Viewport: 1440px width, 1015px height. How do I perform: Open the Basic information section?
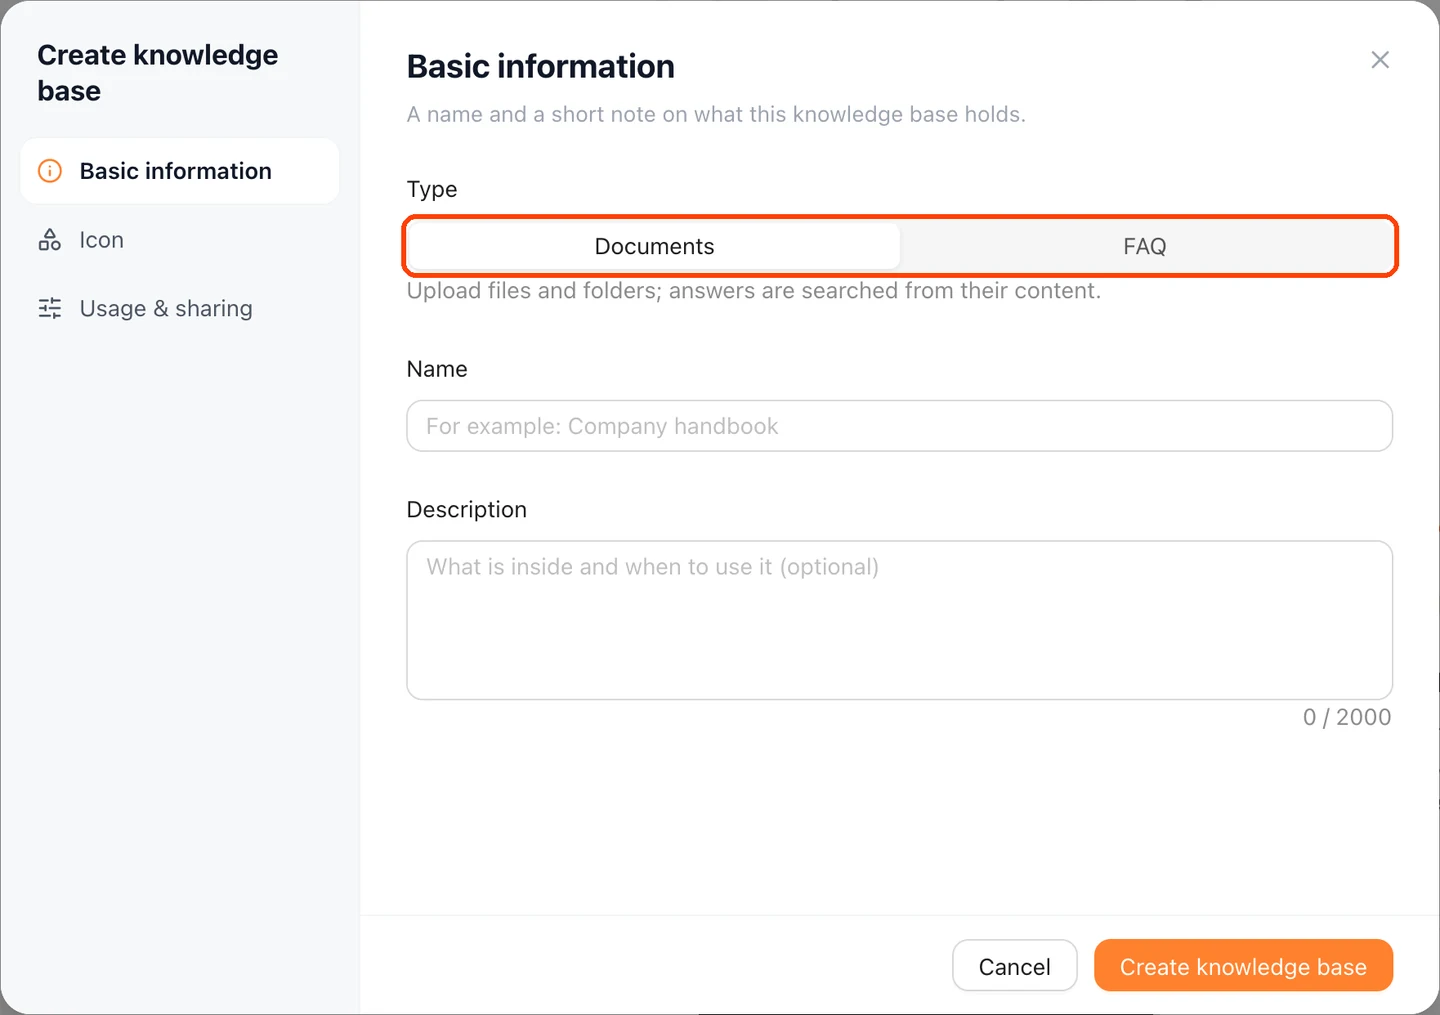[x=180, y=171]
